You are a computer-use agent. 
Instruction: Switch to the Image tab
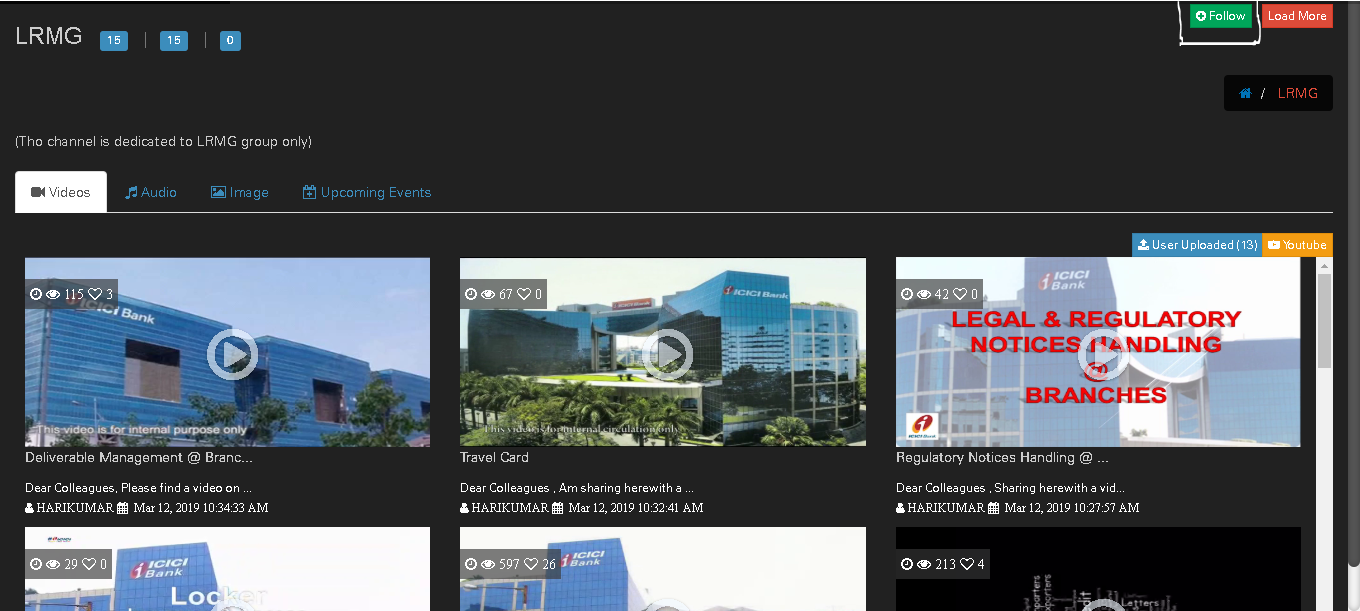[x=240, y=192]
